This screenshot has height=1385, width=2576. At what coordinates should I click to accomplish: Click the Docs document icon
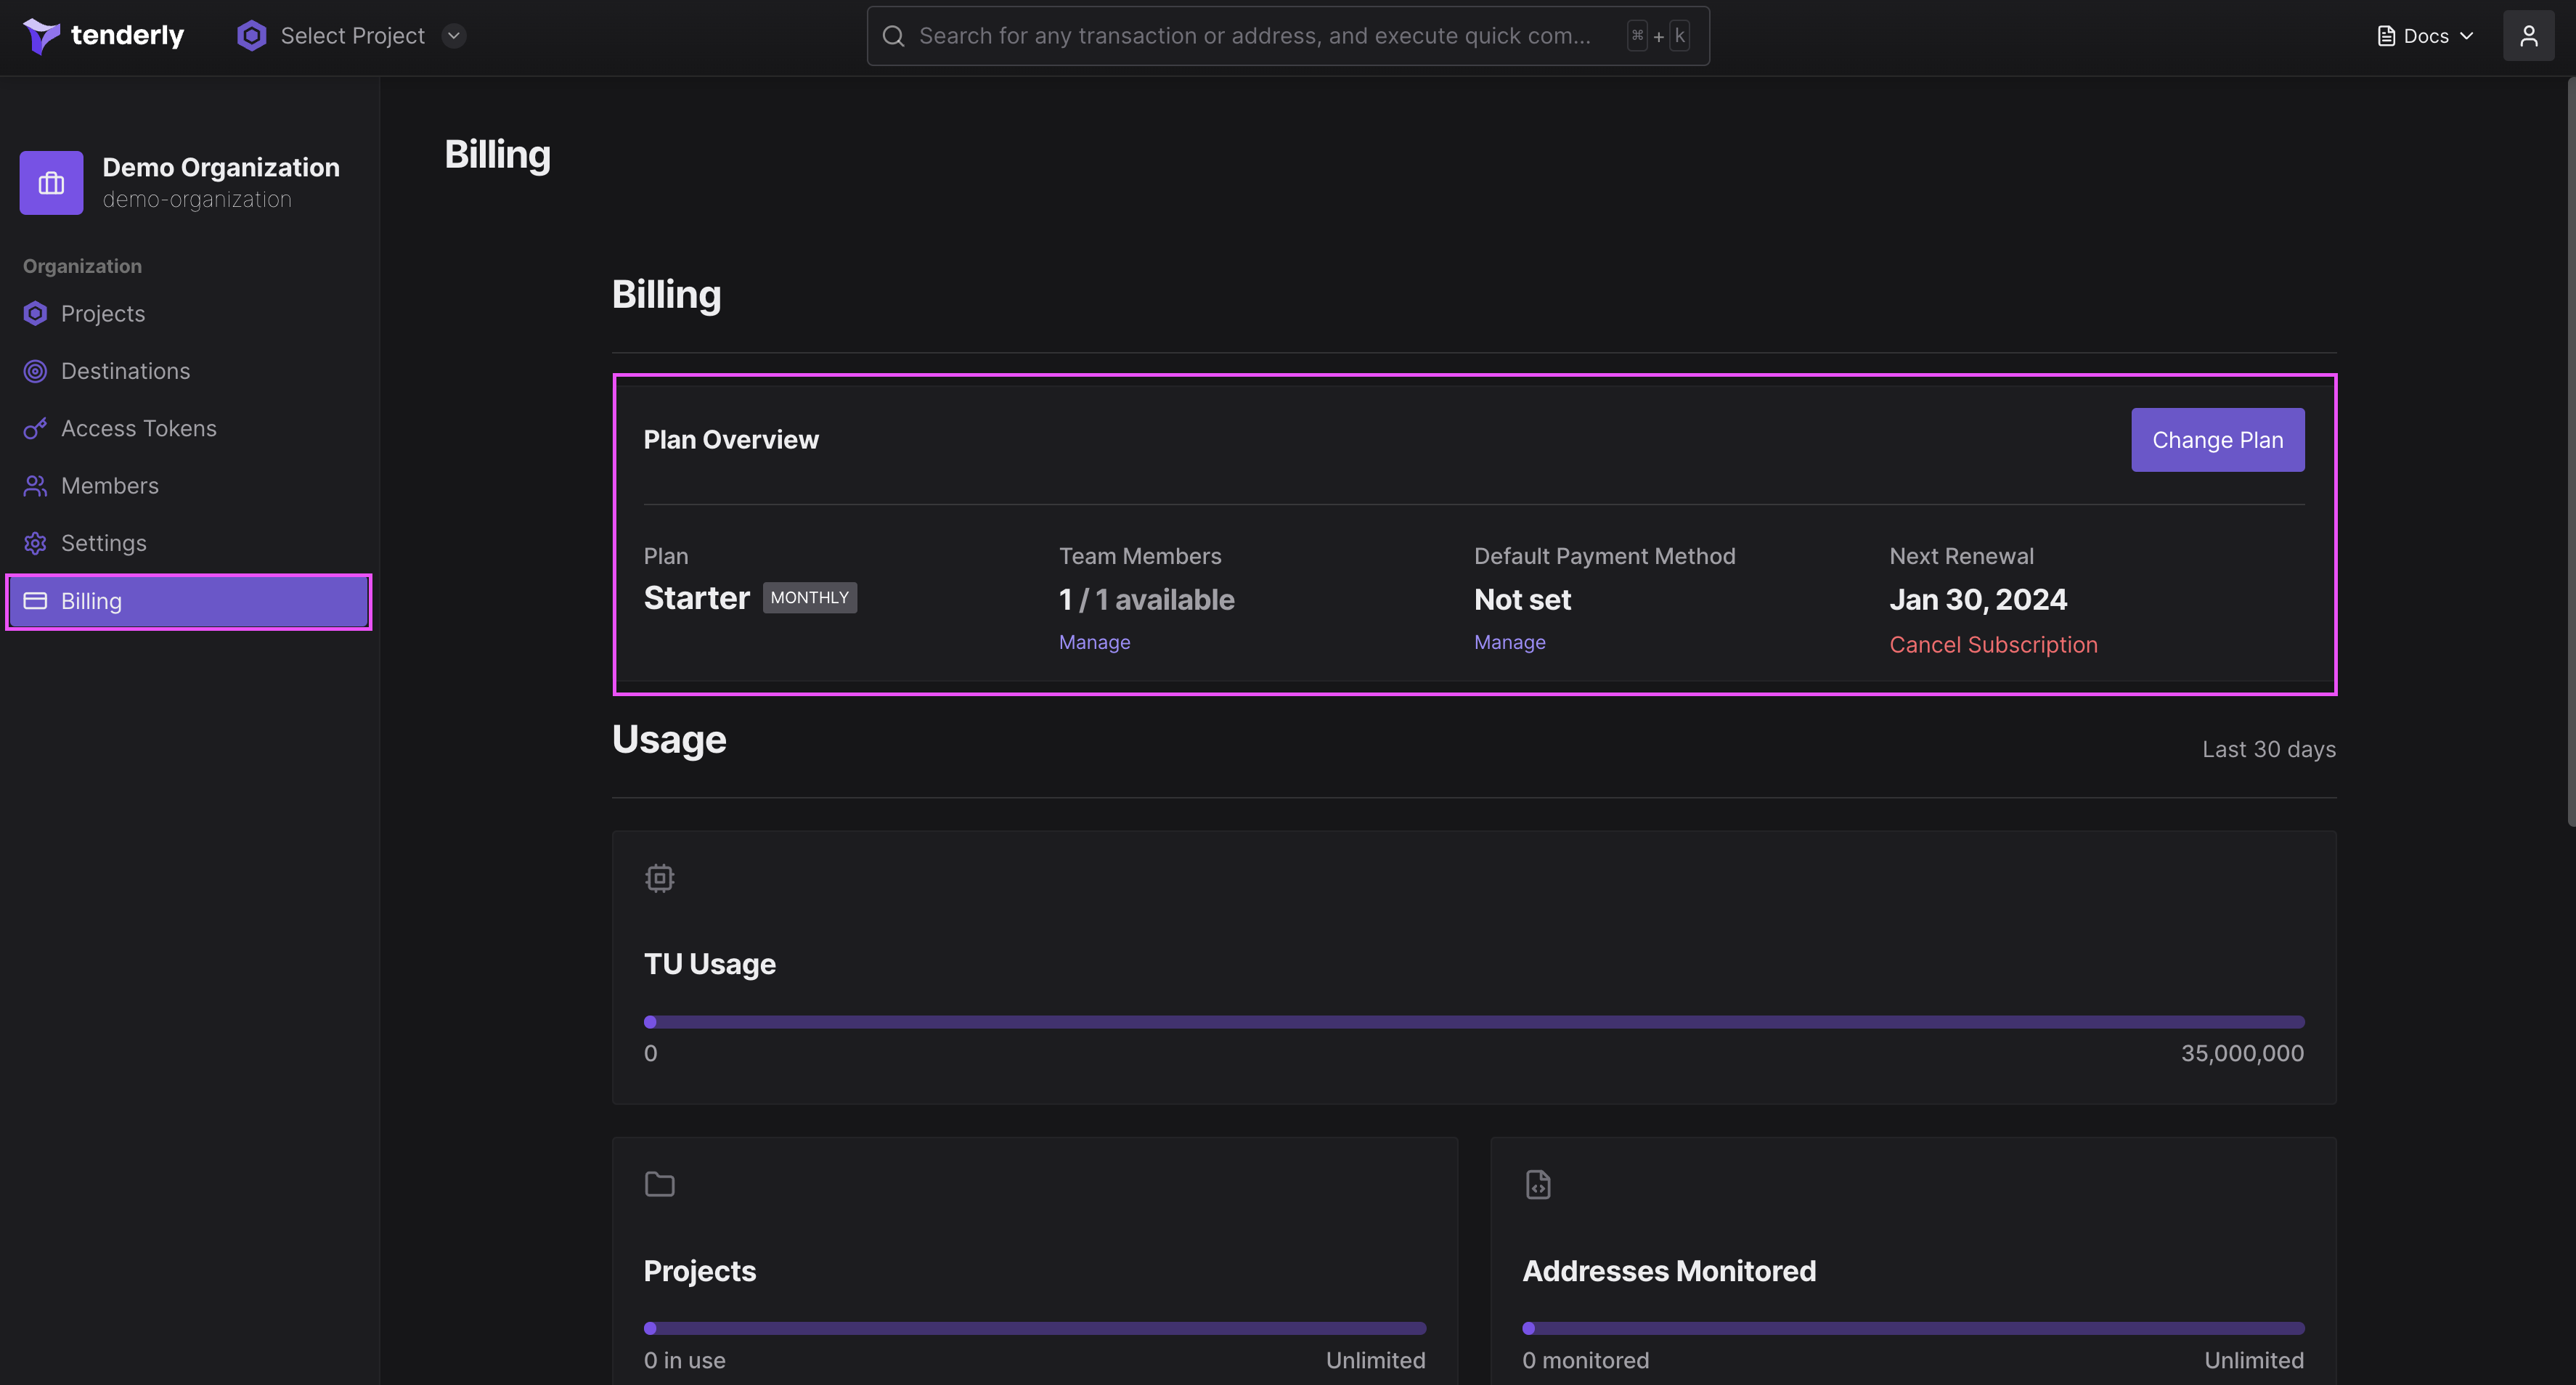coord(2386,36)
